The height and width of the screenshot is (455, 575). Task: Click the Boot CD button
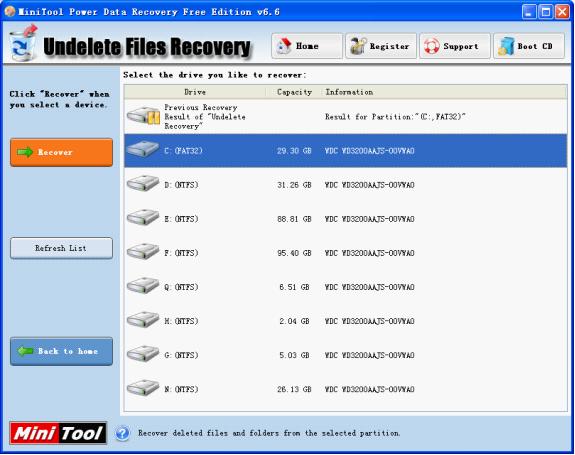point(529,46)
